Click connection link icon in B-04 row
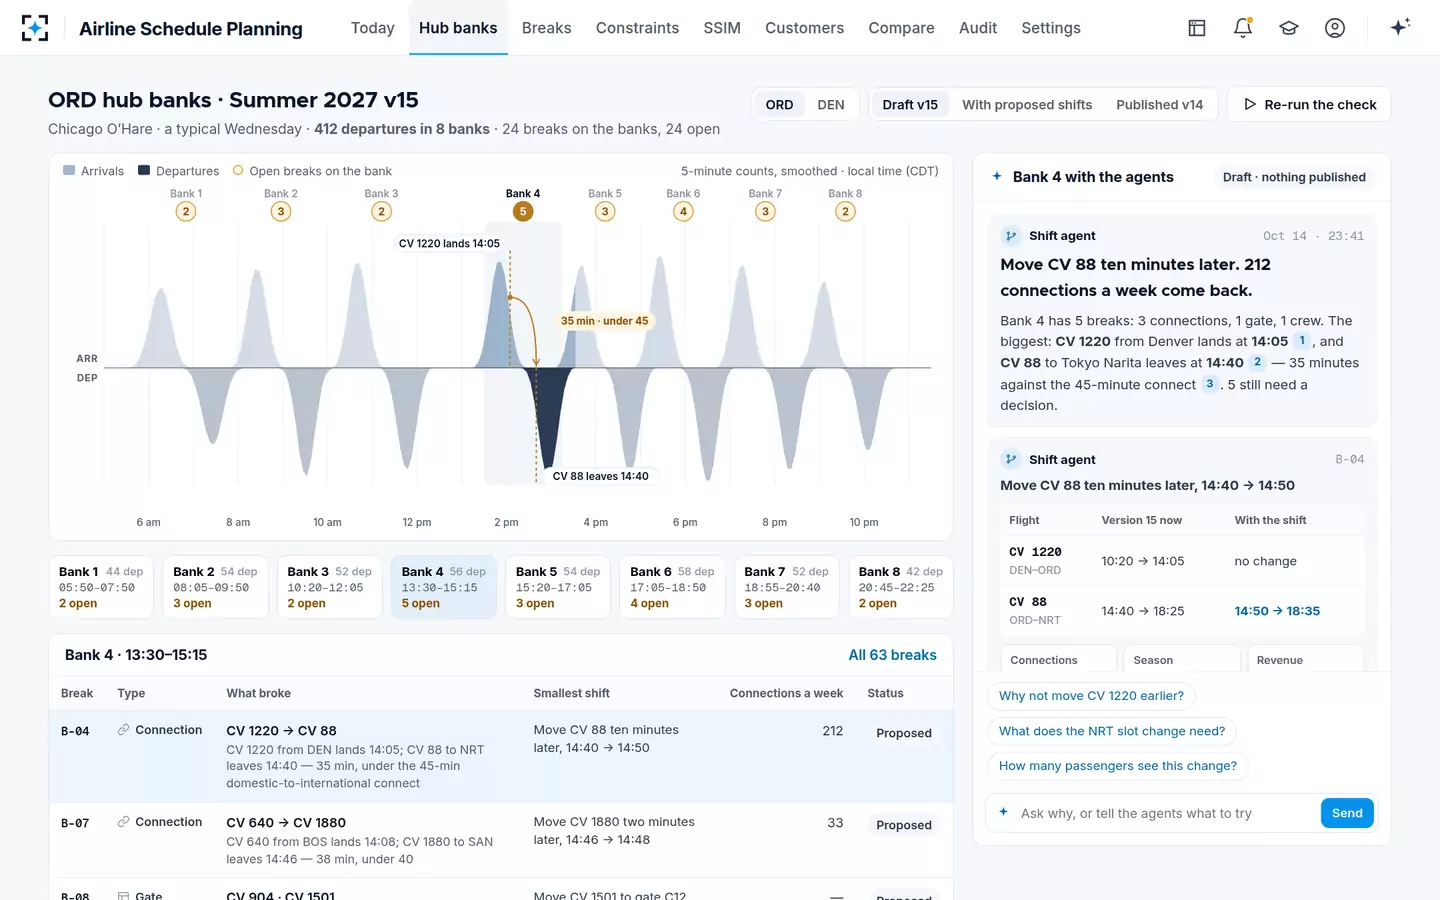Image resolution: width=1440 pixels, height=900 pixels. point(123,730)
